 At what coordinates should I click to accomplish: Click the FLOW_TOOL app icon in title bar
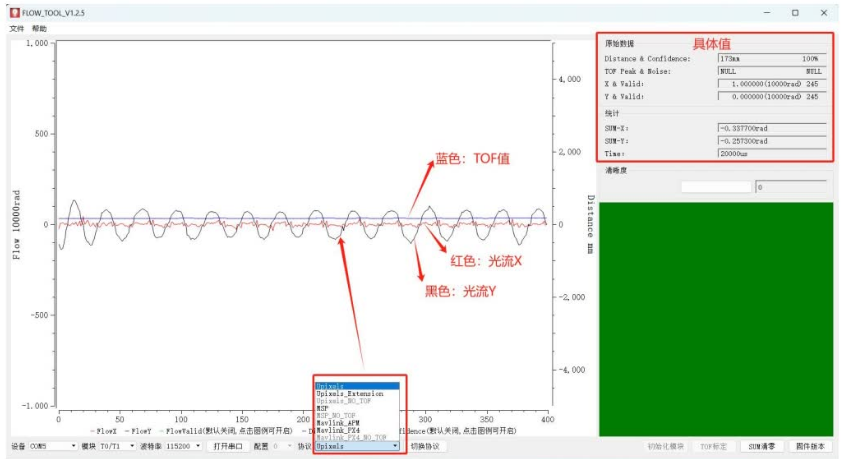15,12
